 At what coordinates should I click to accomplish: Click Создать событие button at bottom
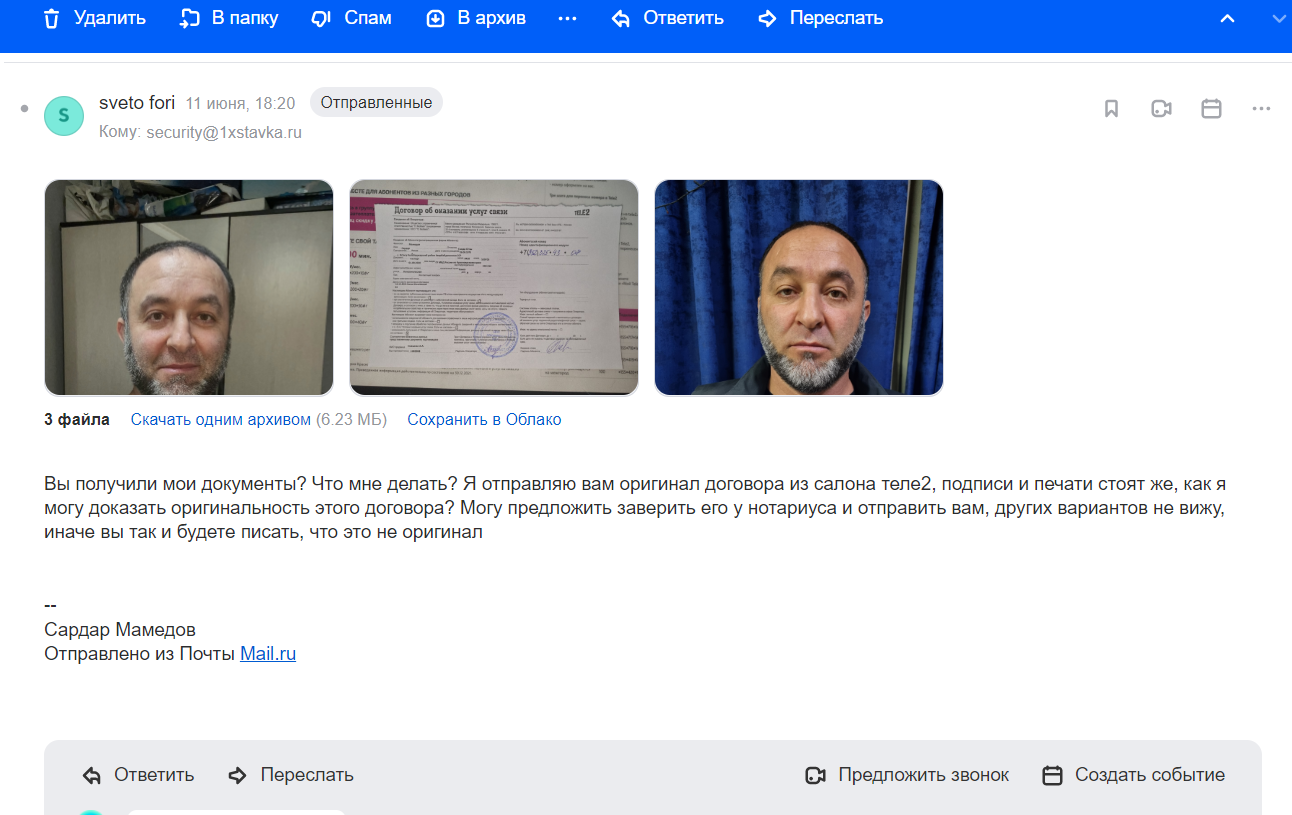click(1133, 775)
